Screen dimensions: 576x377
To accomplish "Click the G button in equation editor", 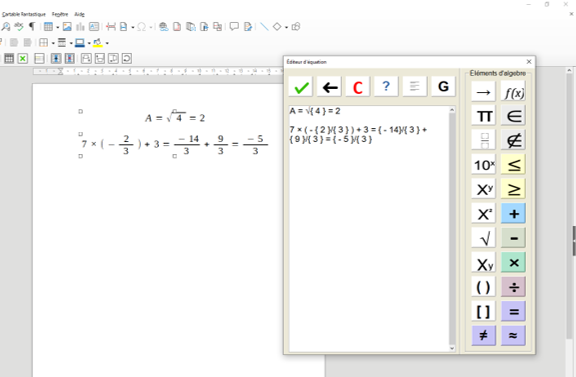I will click(443, 87).
